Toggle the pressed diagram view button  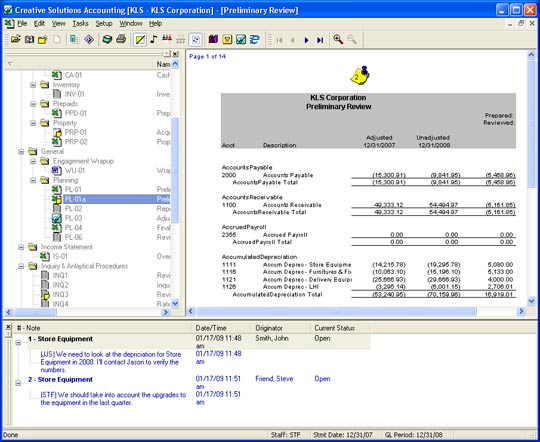coord(195,40)
